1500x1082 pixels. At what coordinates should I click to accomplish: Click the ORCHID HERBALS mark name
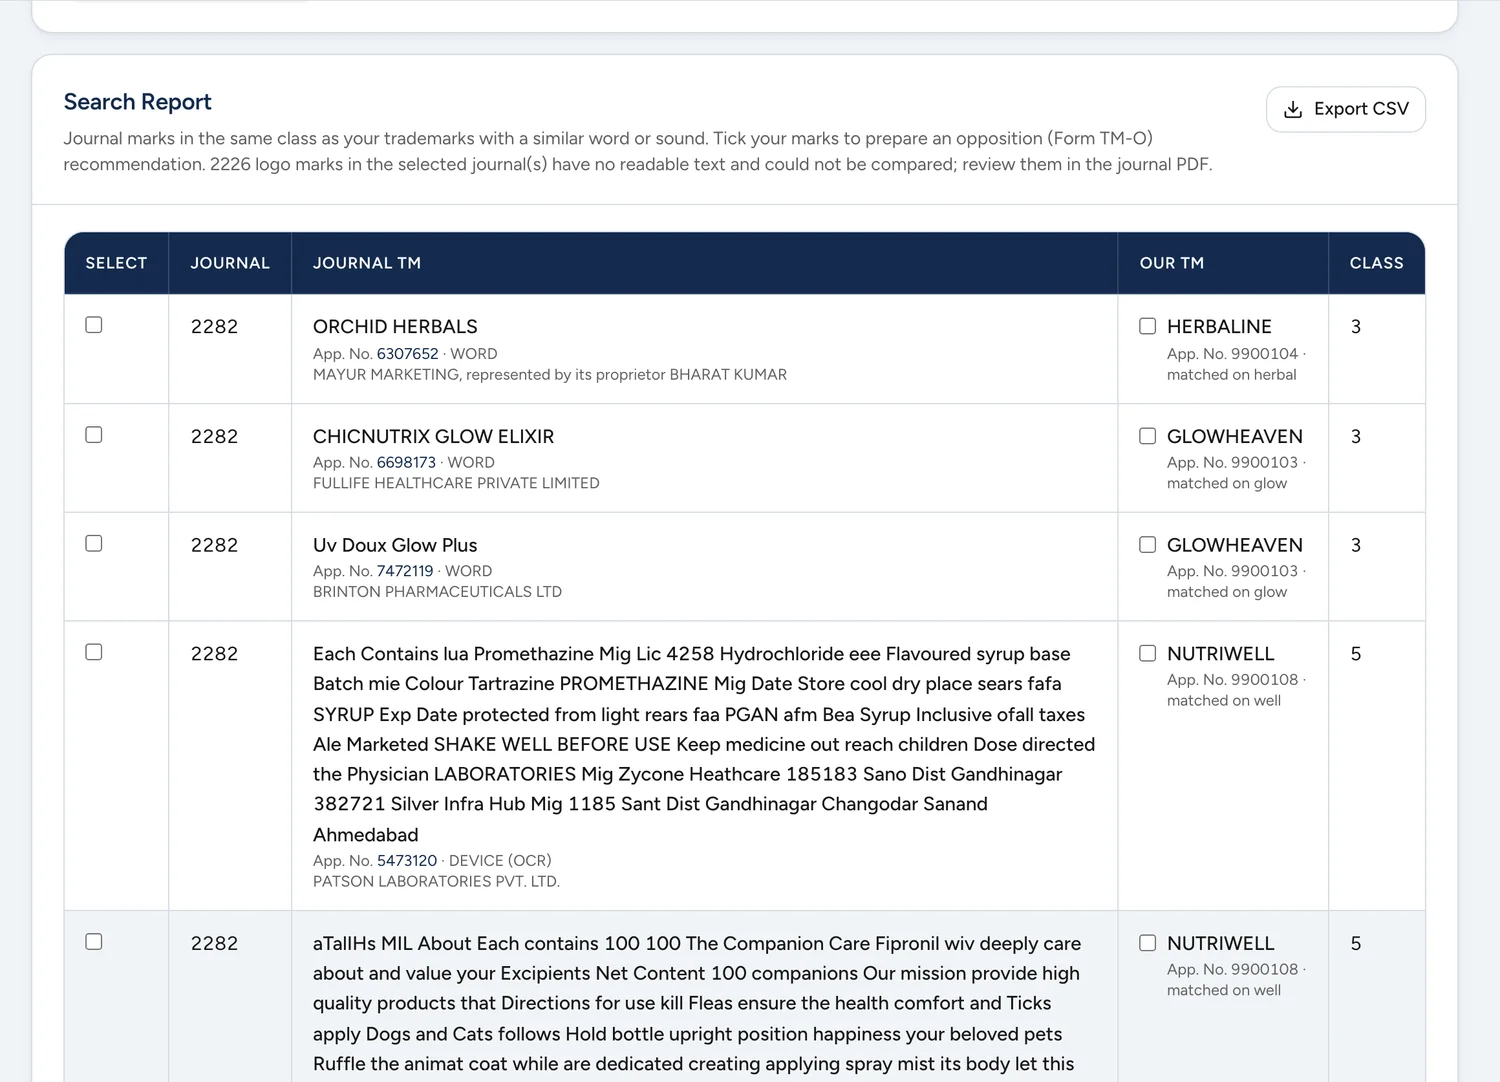pyautogui.click(x=395, y=327)
